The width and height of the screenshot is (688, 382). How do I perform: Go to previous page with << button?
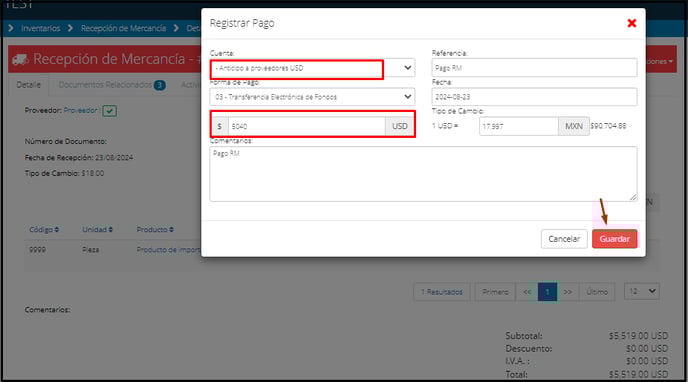point(527,292)
